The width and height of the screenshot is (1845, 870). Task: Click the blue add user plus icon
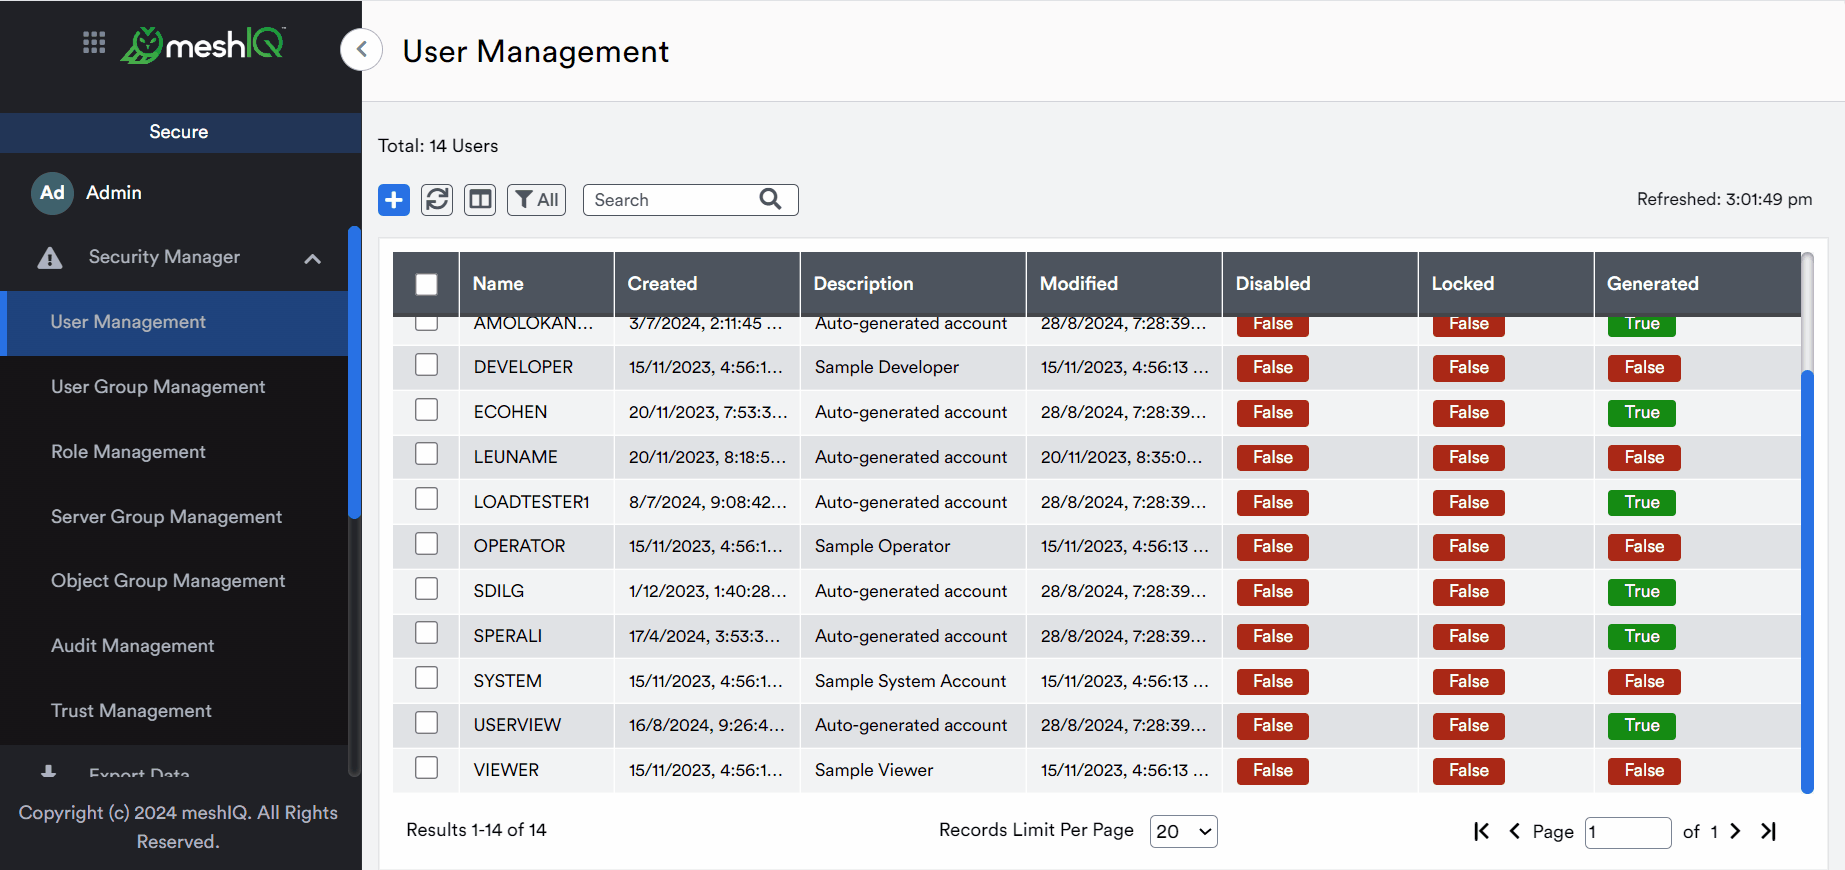394,200
